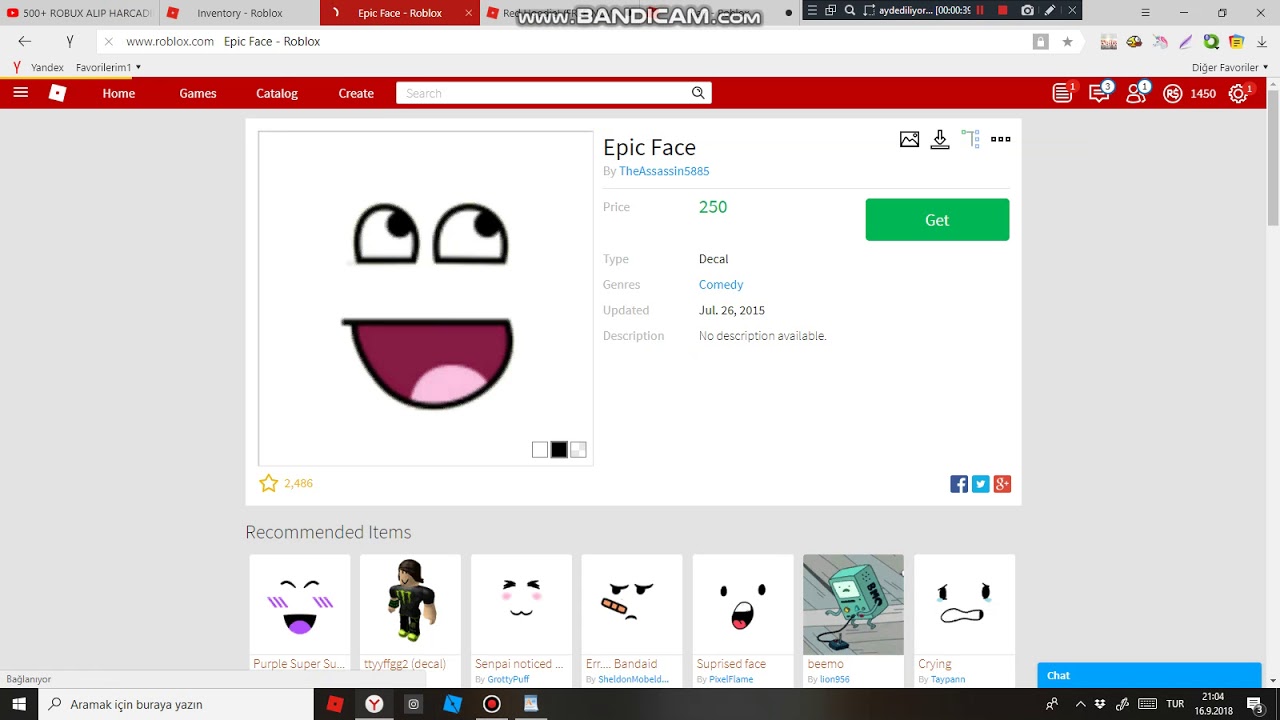1280x720 pixels.
Task: Click the Comedy genre link
Action: point(721,285)
